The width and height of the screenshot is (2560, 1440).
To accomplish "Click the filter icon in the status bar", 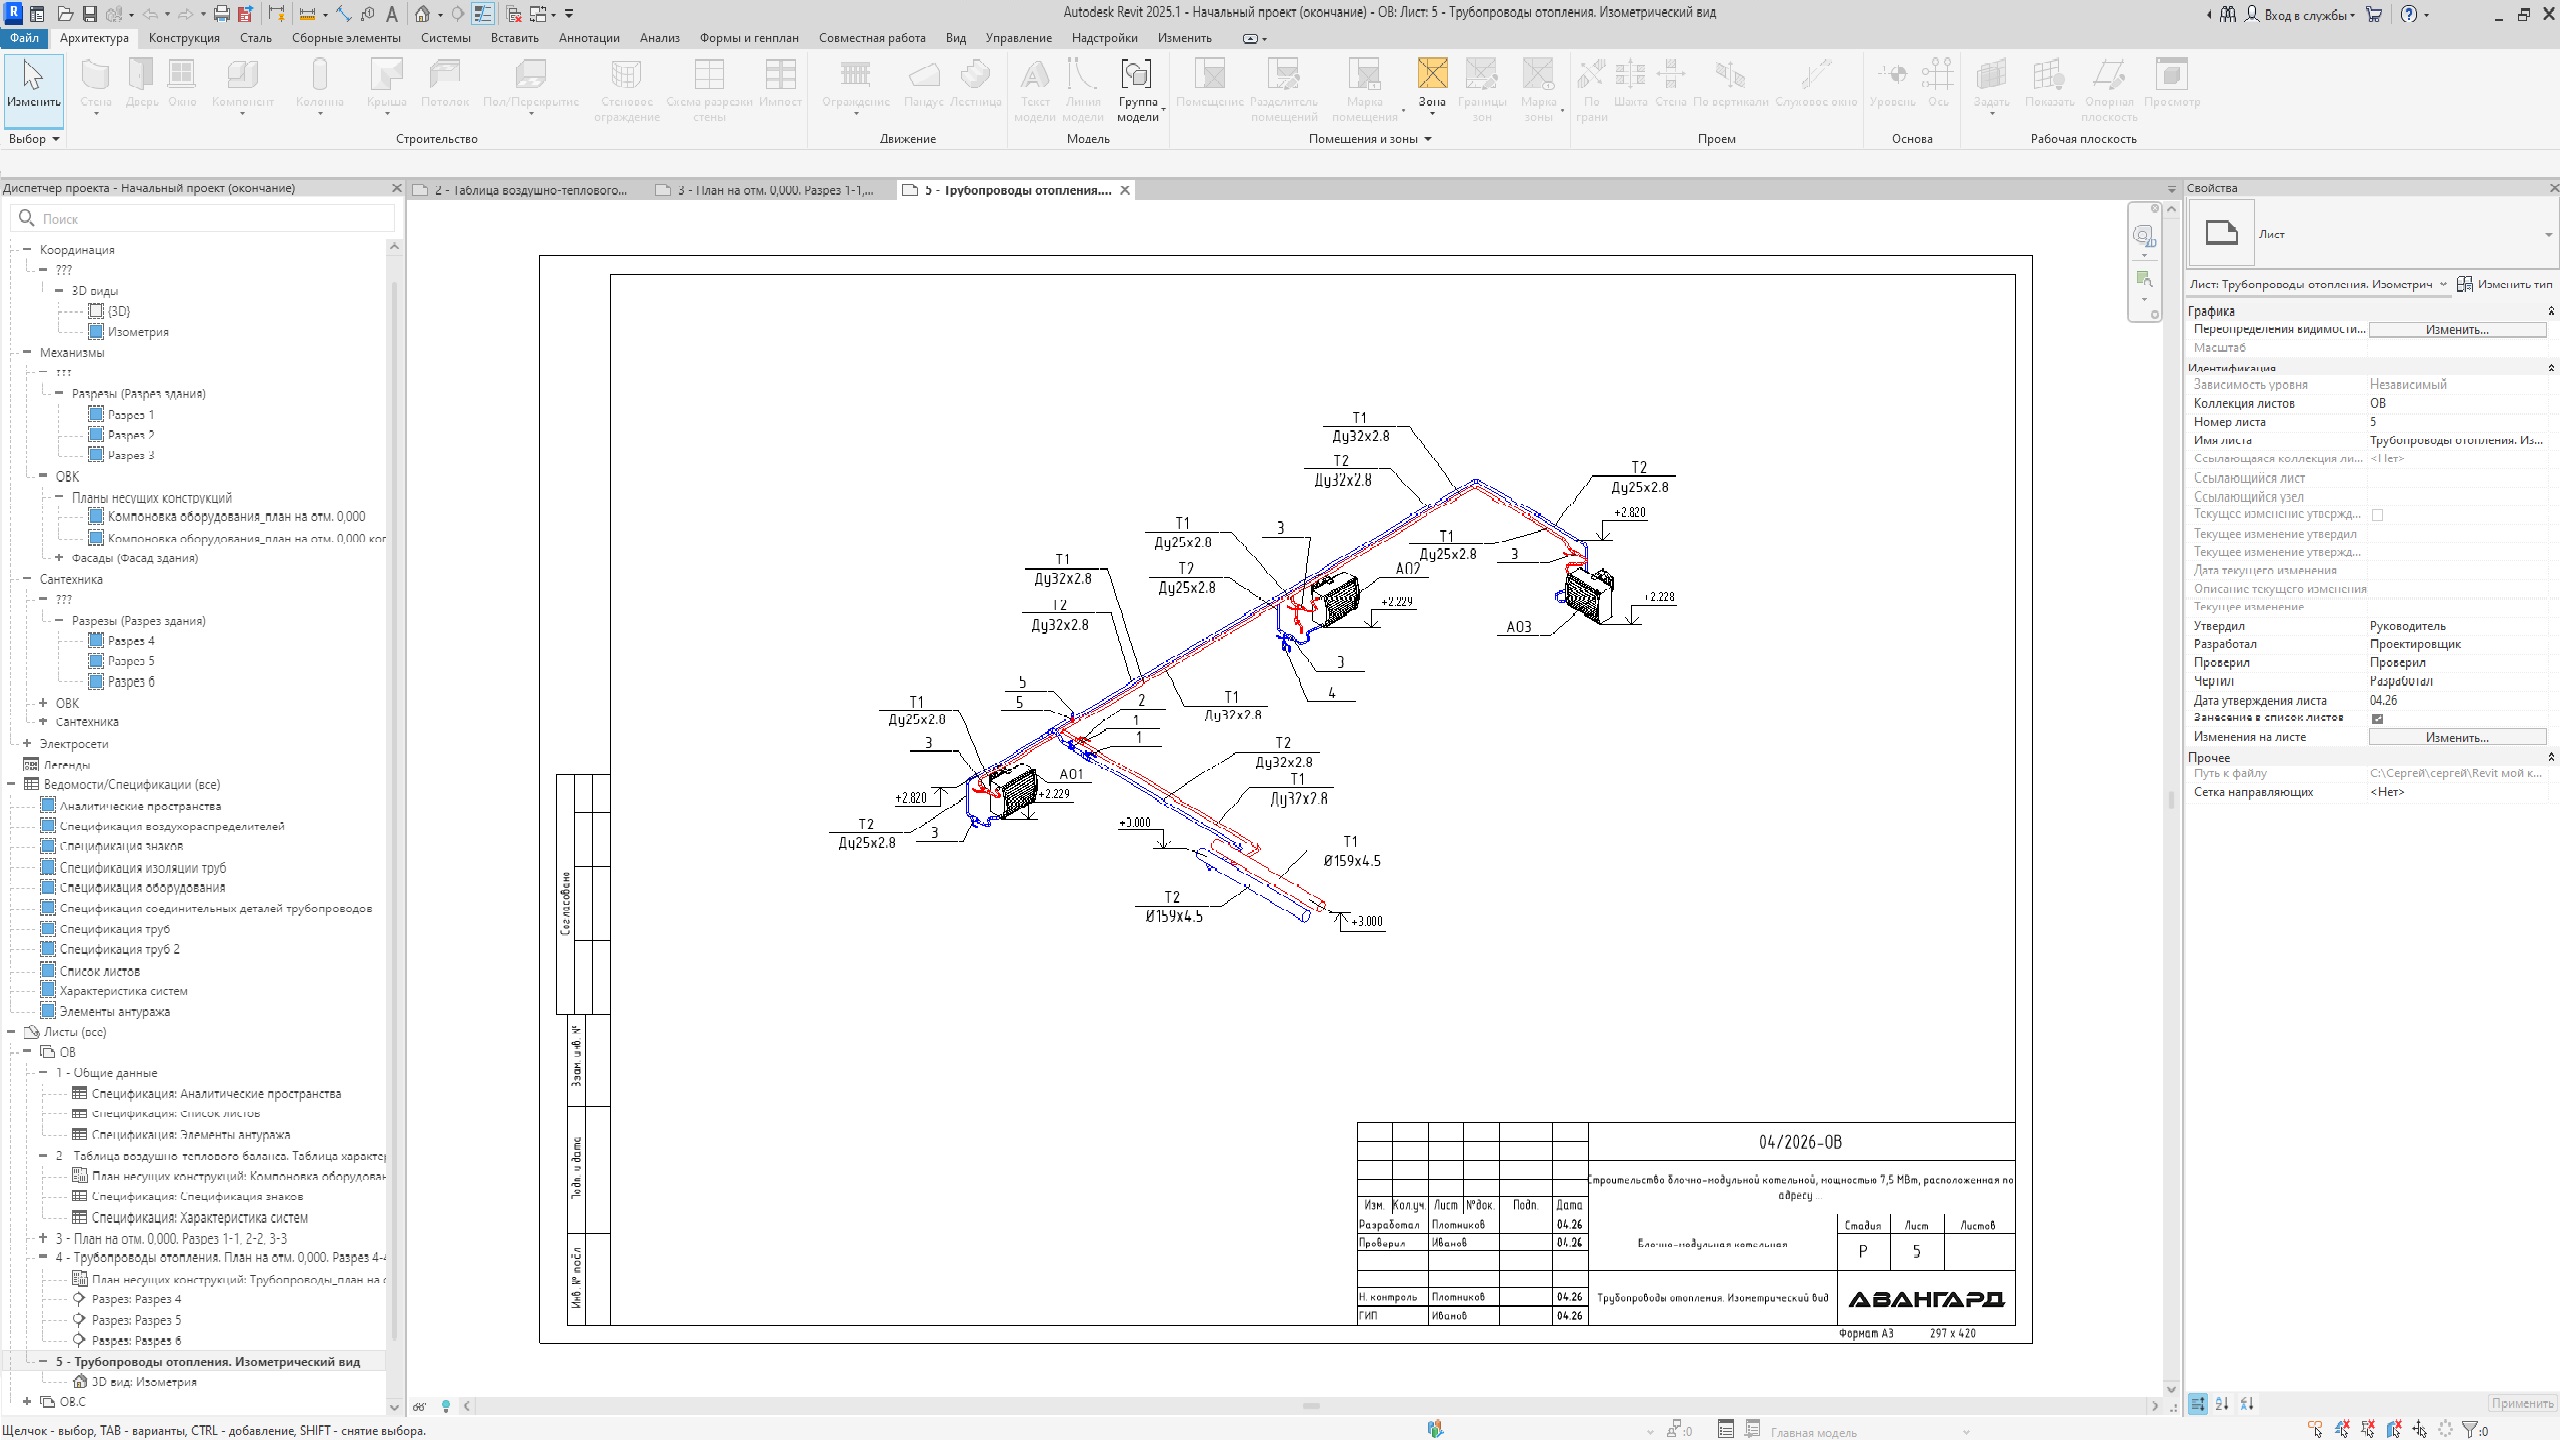I will [x=2470, y=1430].
